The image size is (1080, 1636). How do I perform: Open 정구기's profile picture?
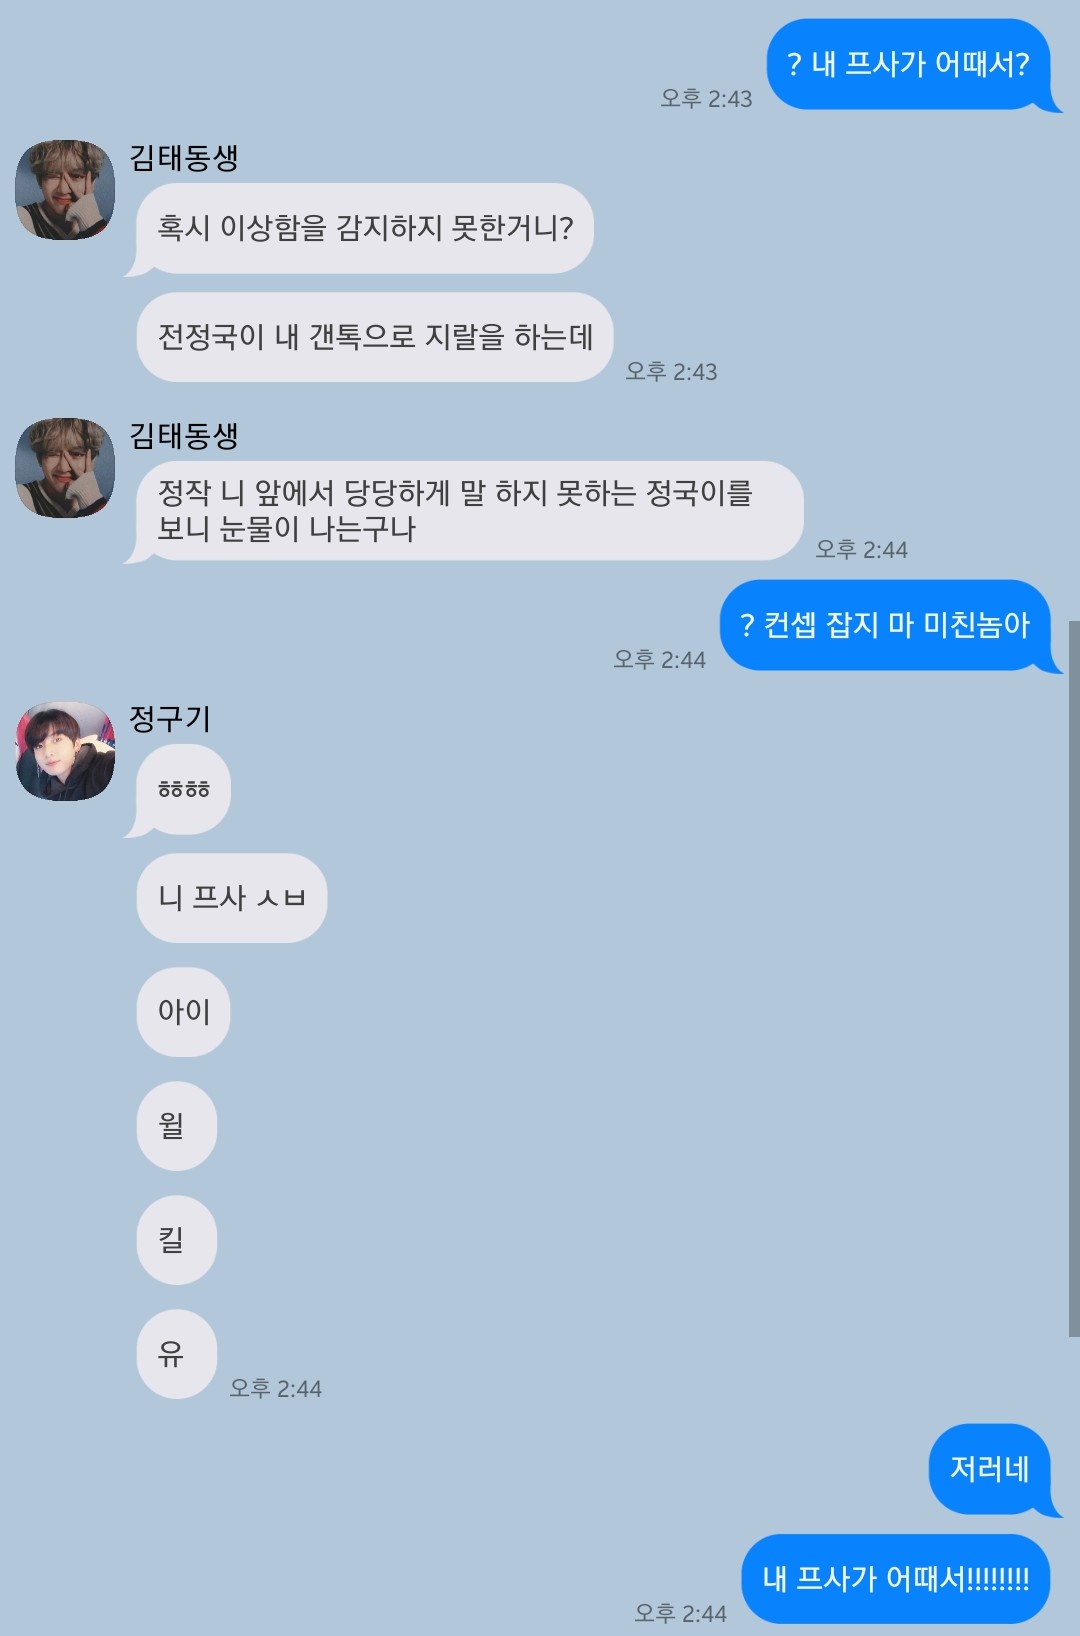(x=65, y=751)
